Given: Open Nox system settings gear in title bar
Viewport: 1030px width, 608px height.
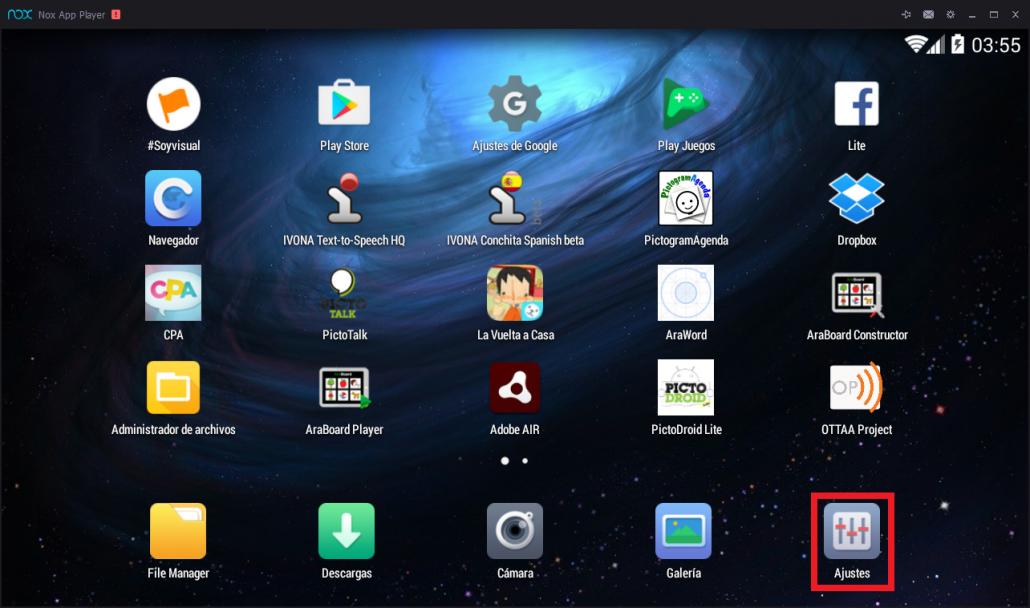Looking at the screenshot, I should pos(951,14).
